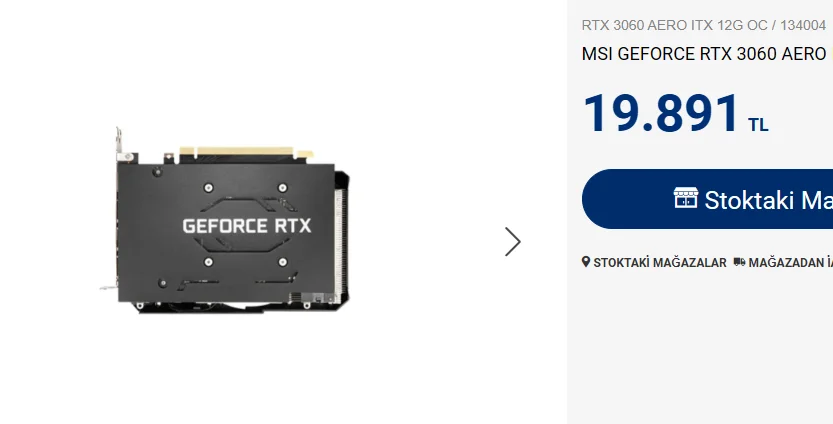Open the MAĞAZADAN delivery link
This screenshot has height=424, width=833.
(x=790, y=262)
